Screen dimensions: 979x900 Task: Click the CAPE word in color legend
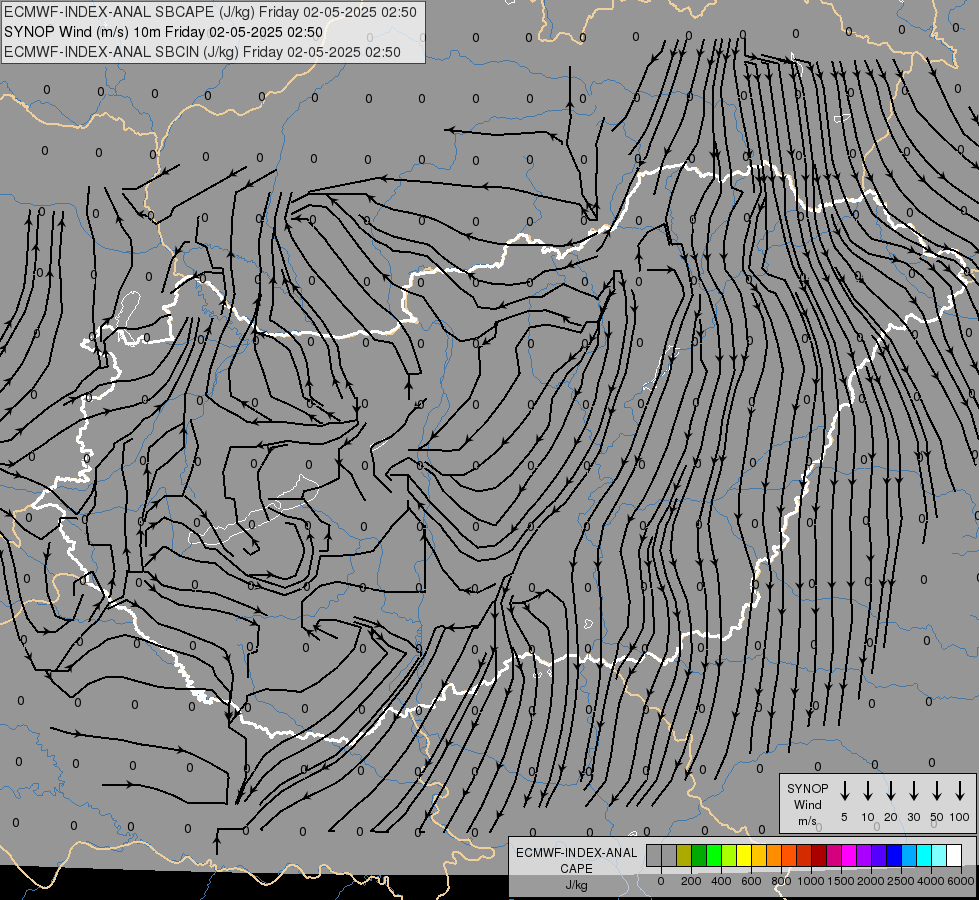pos(576,869)
